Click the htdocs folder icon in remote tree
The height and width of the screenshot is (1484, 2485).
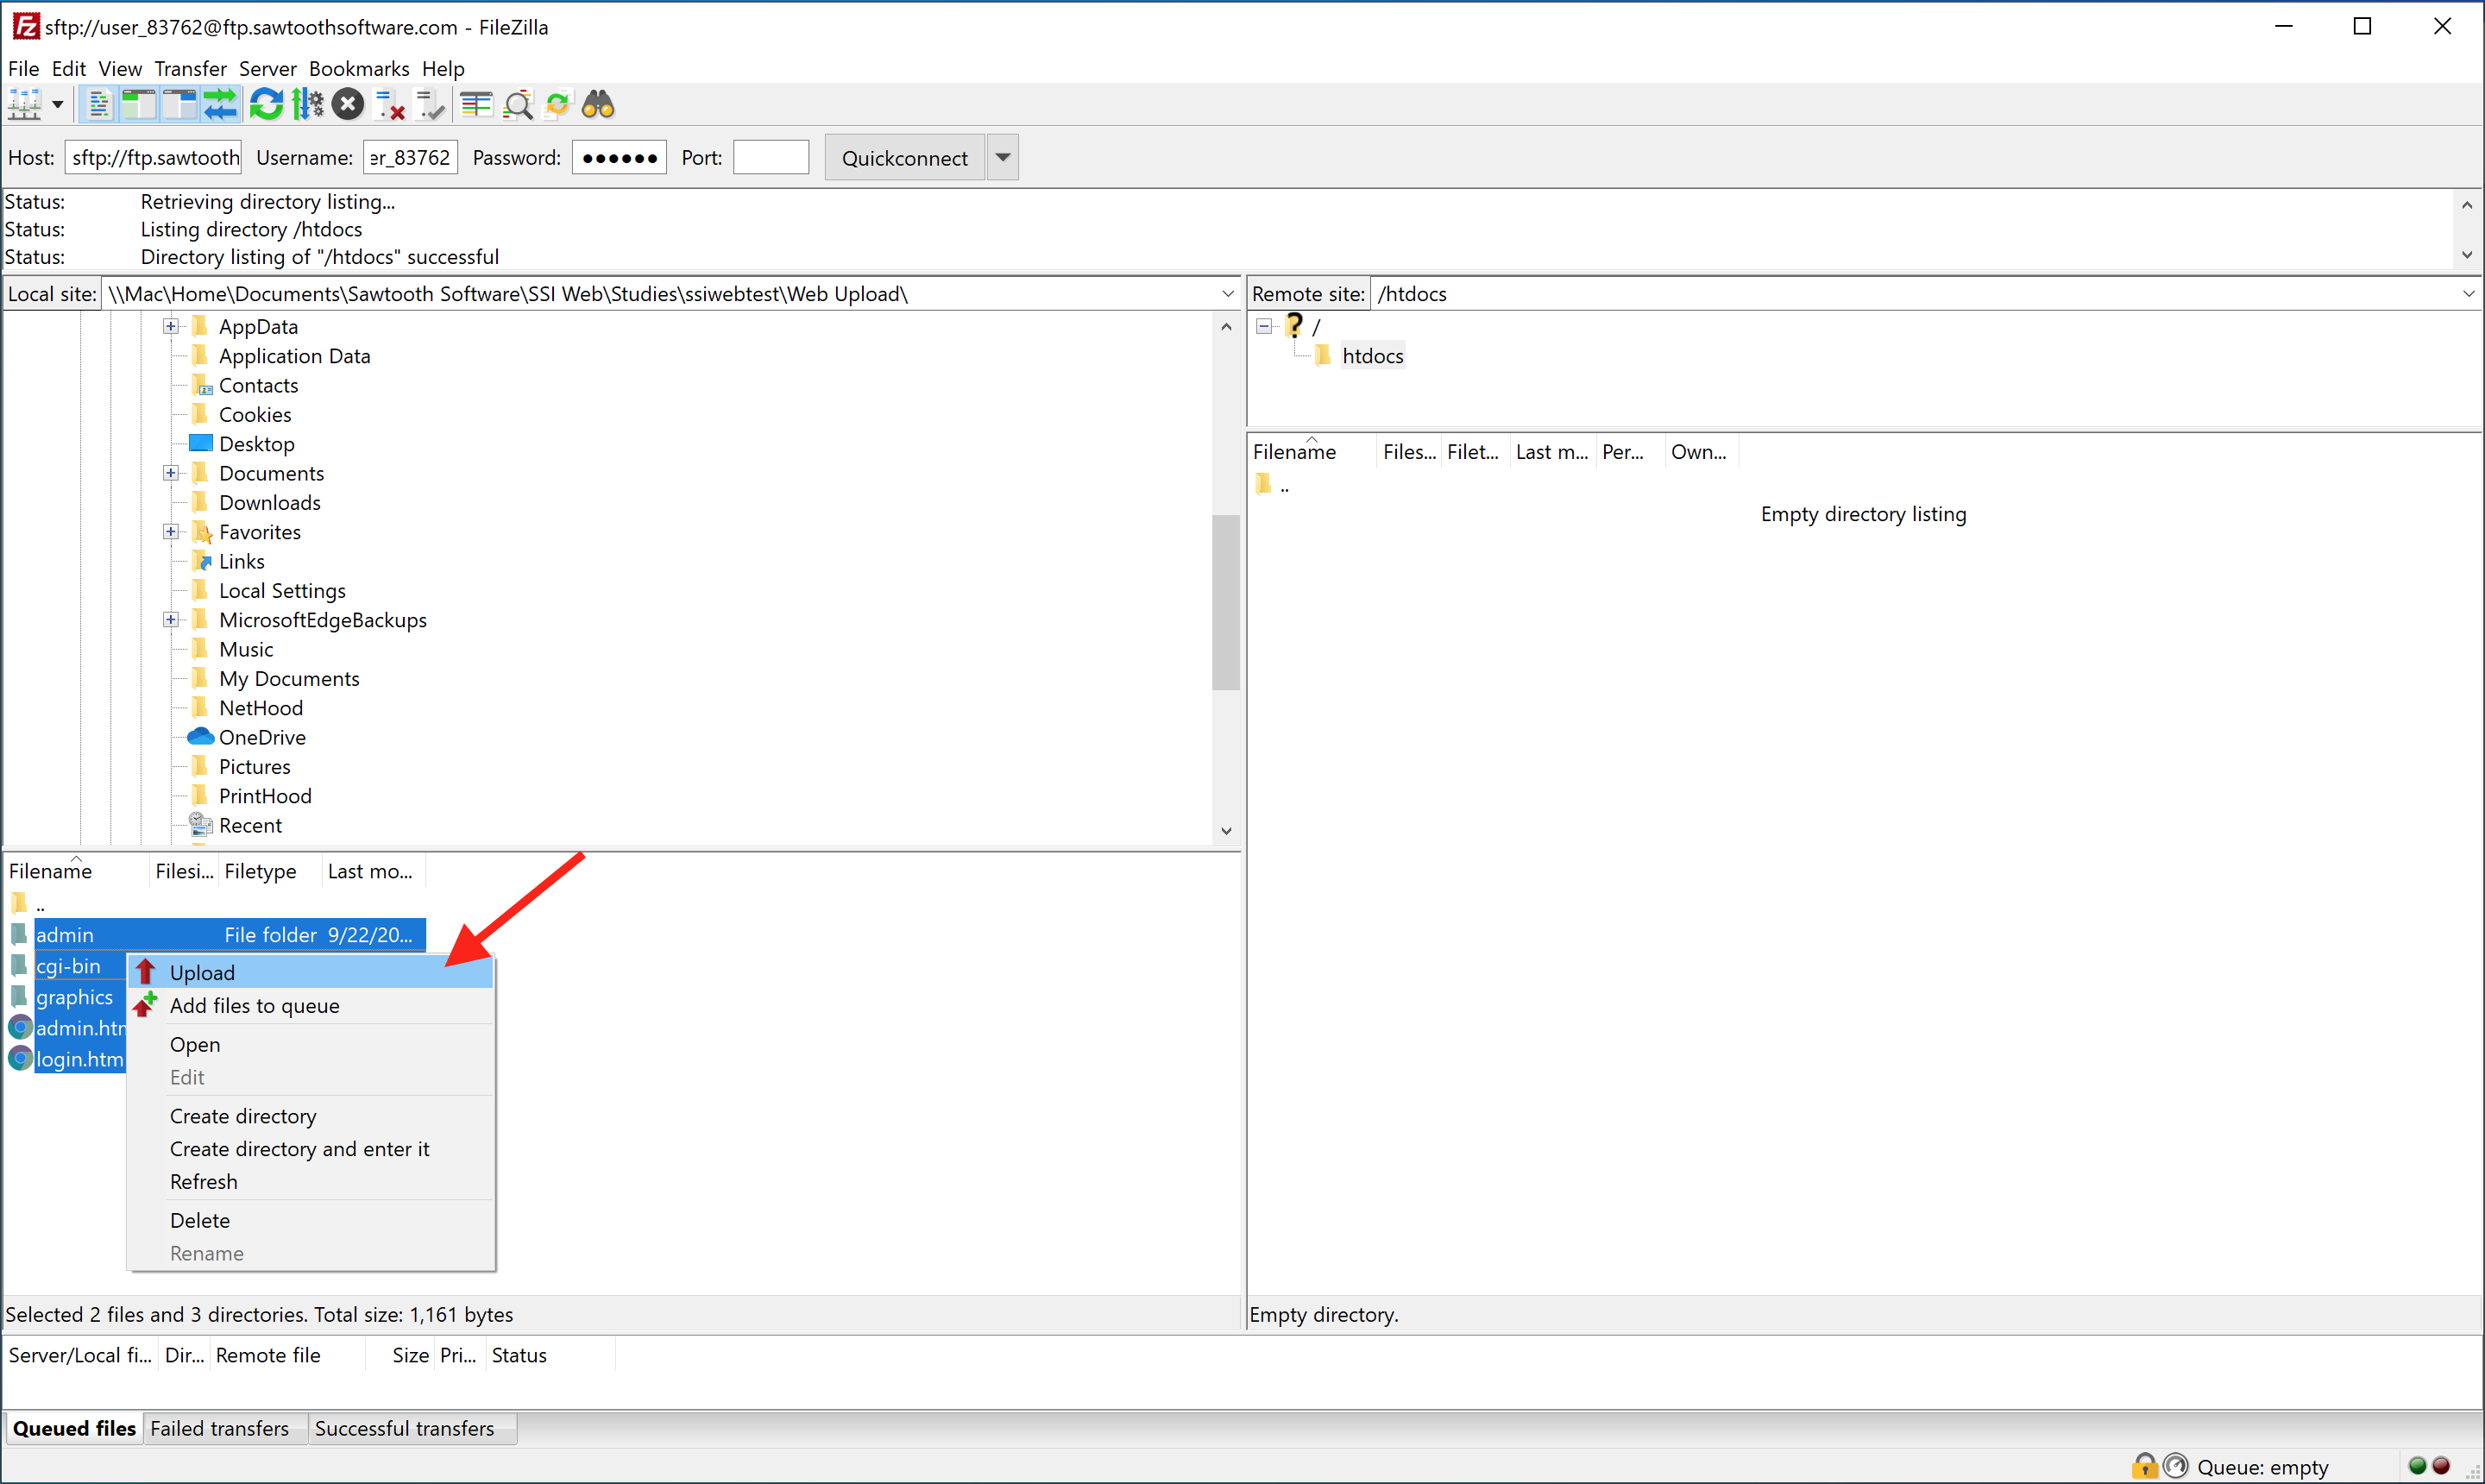click(x=1323, y=355)
